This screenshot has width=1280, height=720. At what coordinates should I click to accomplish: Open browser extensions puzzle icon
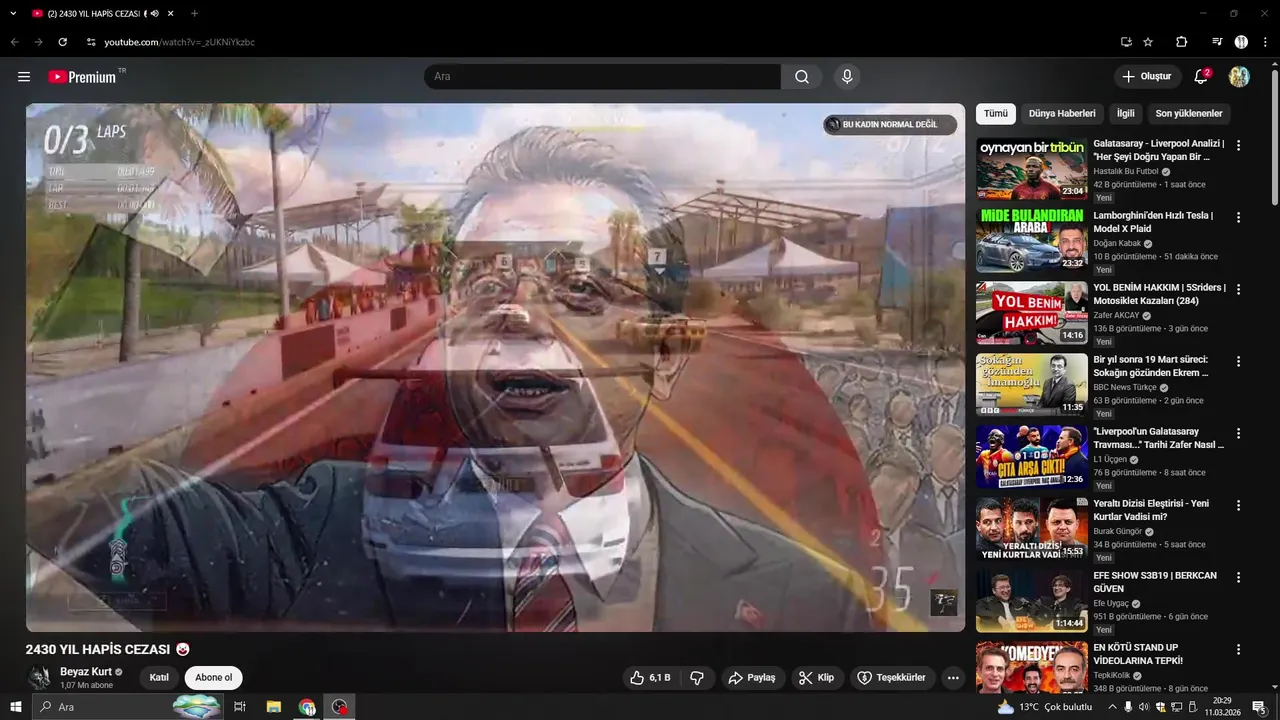coord(1182,42)
